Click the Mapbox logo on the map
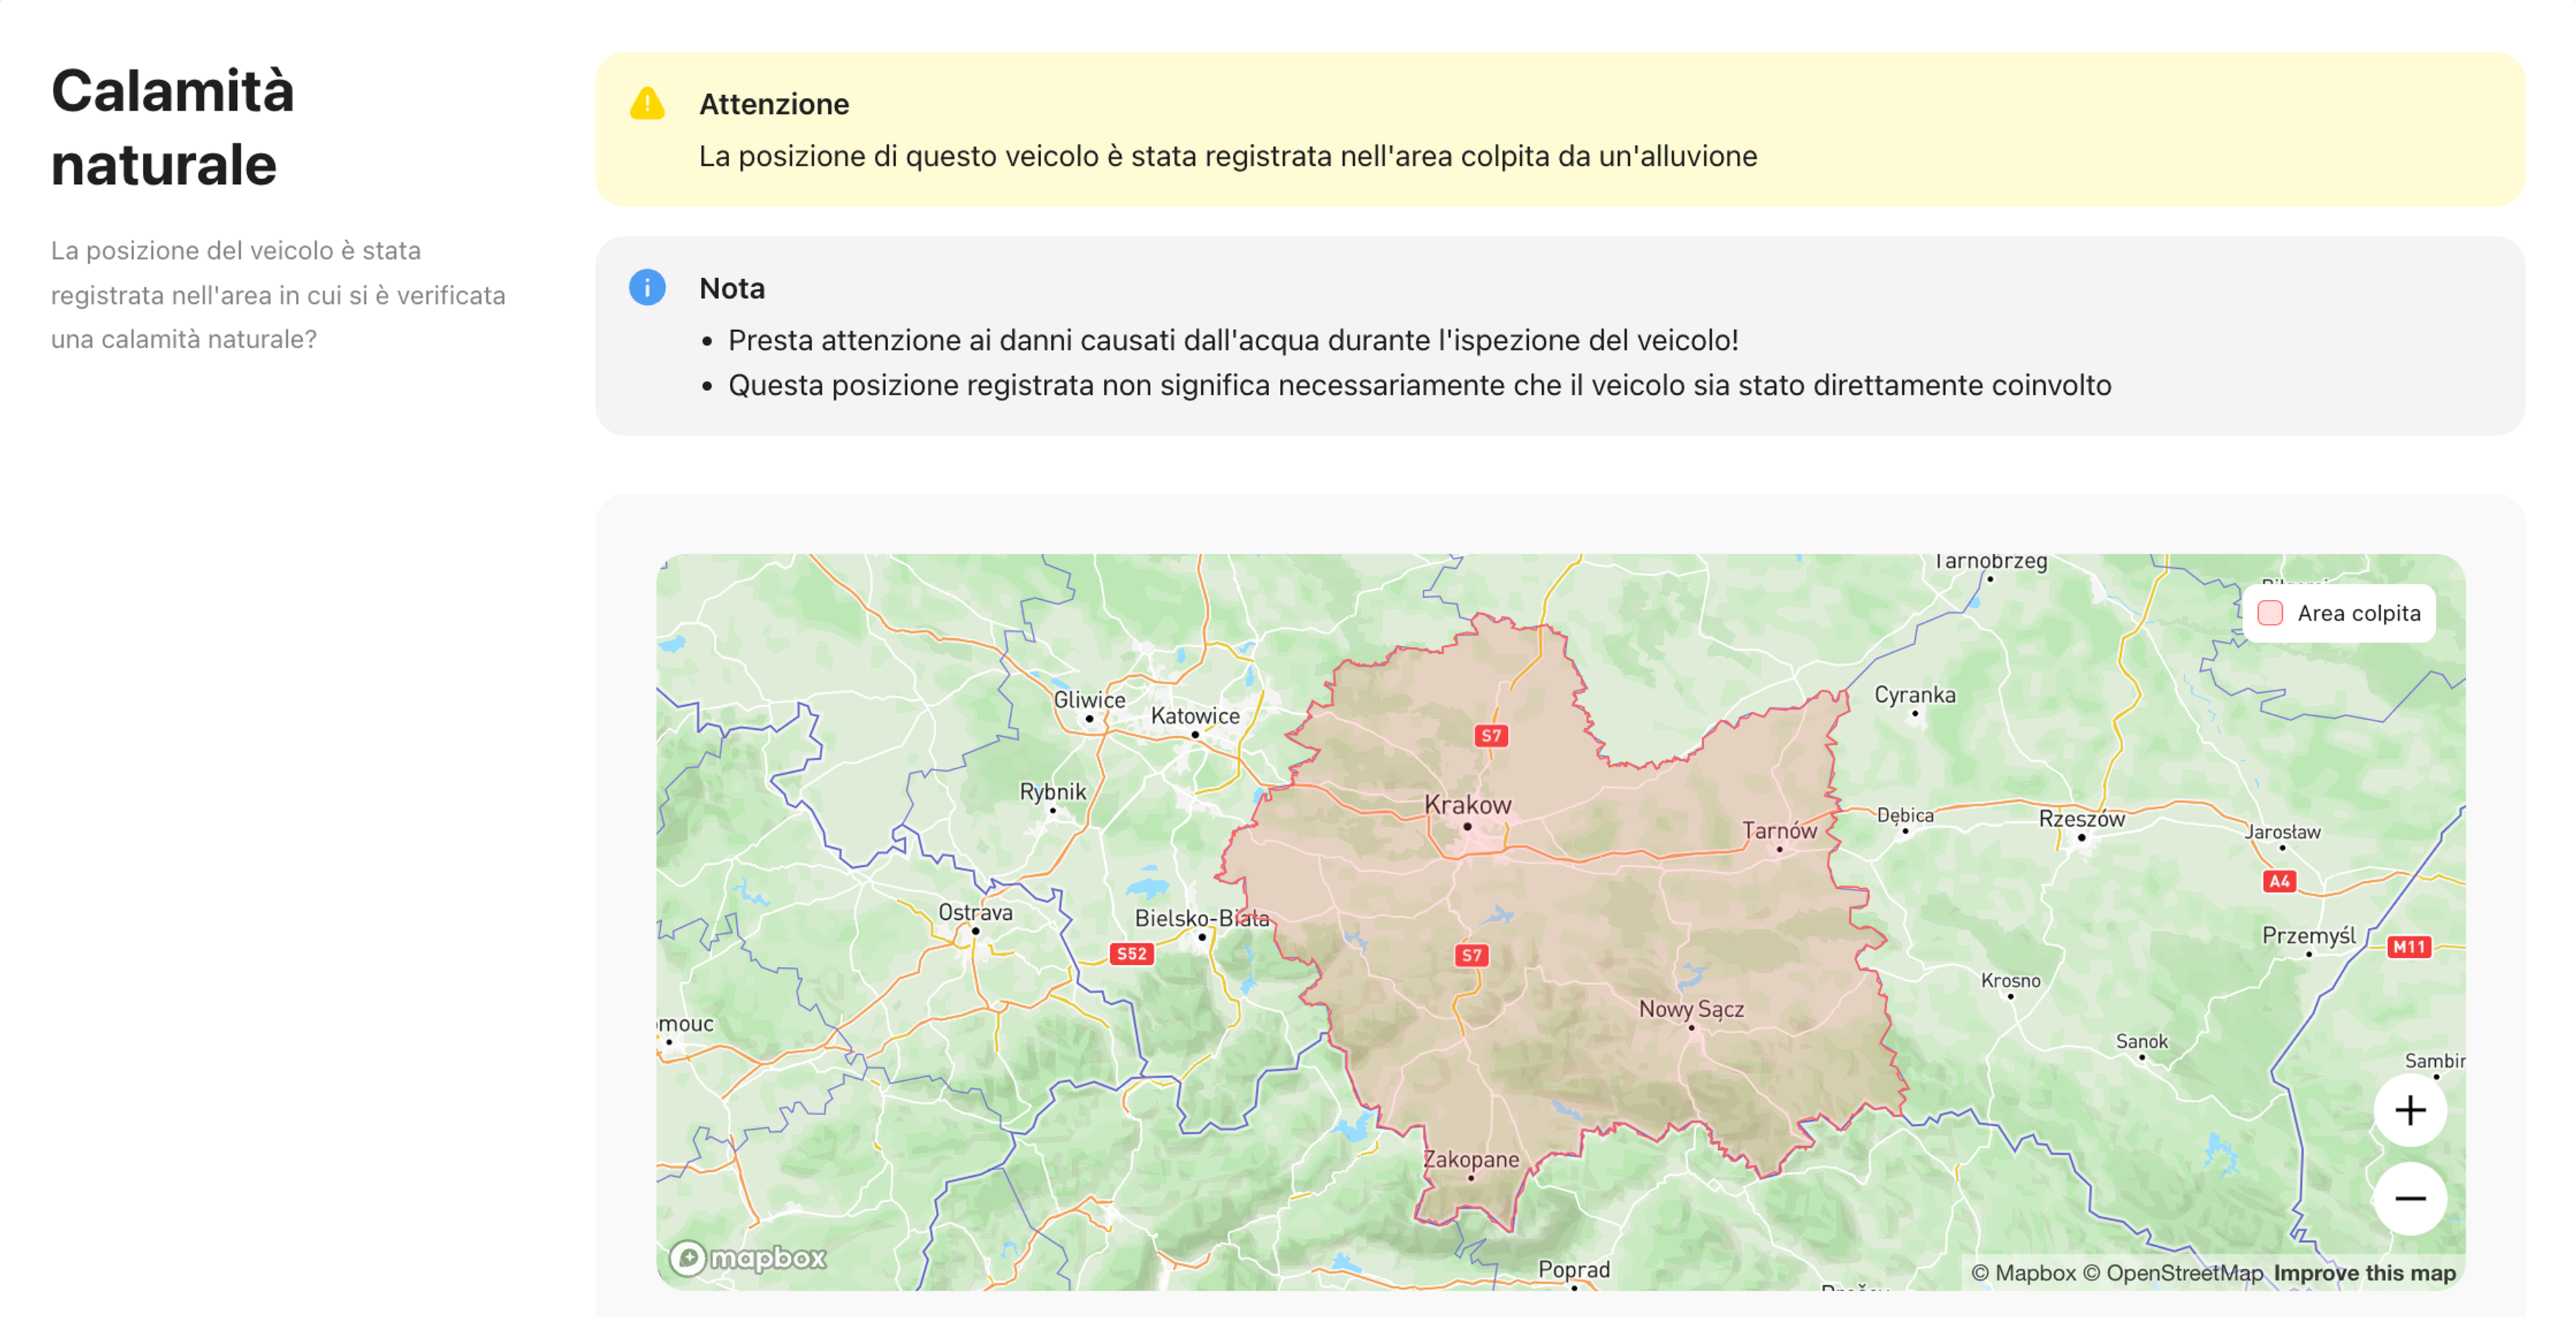The height and width of the screenshot is (1317, 2576). [x=748, y=1257]
